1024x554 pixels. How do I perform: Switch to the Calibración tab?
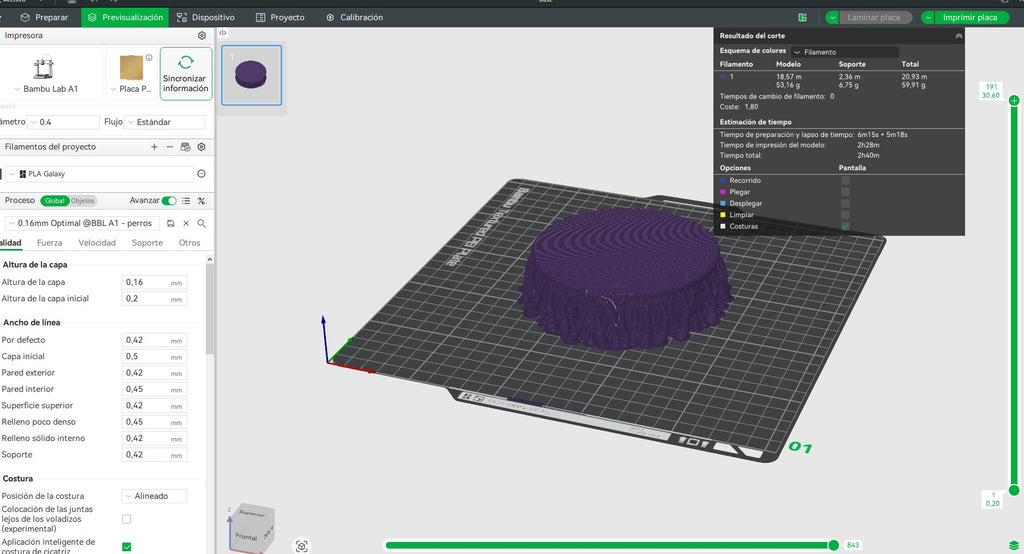pos(355,18)
